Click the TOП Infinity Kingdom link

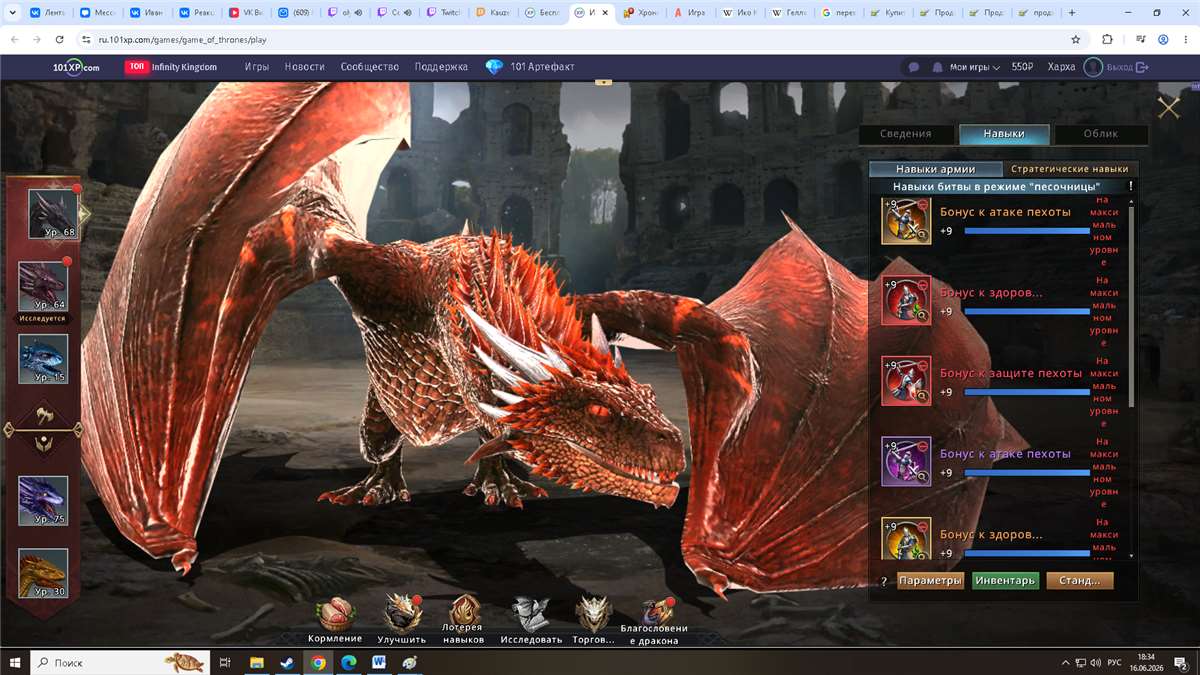[x=171, y=67]
